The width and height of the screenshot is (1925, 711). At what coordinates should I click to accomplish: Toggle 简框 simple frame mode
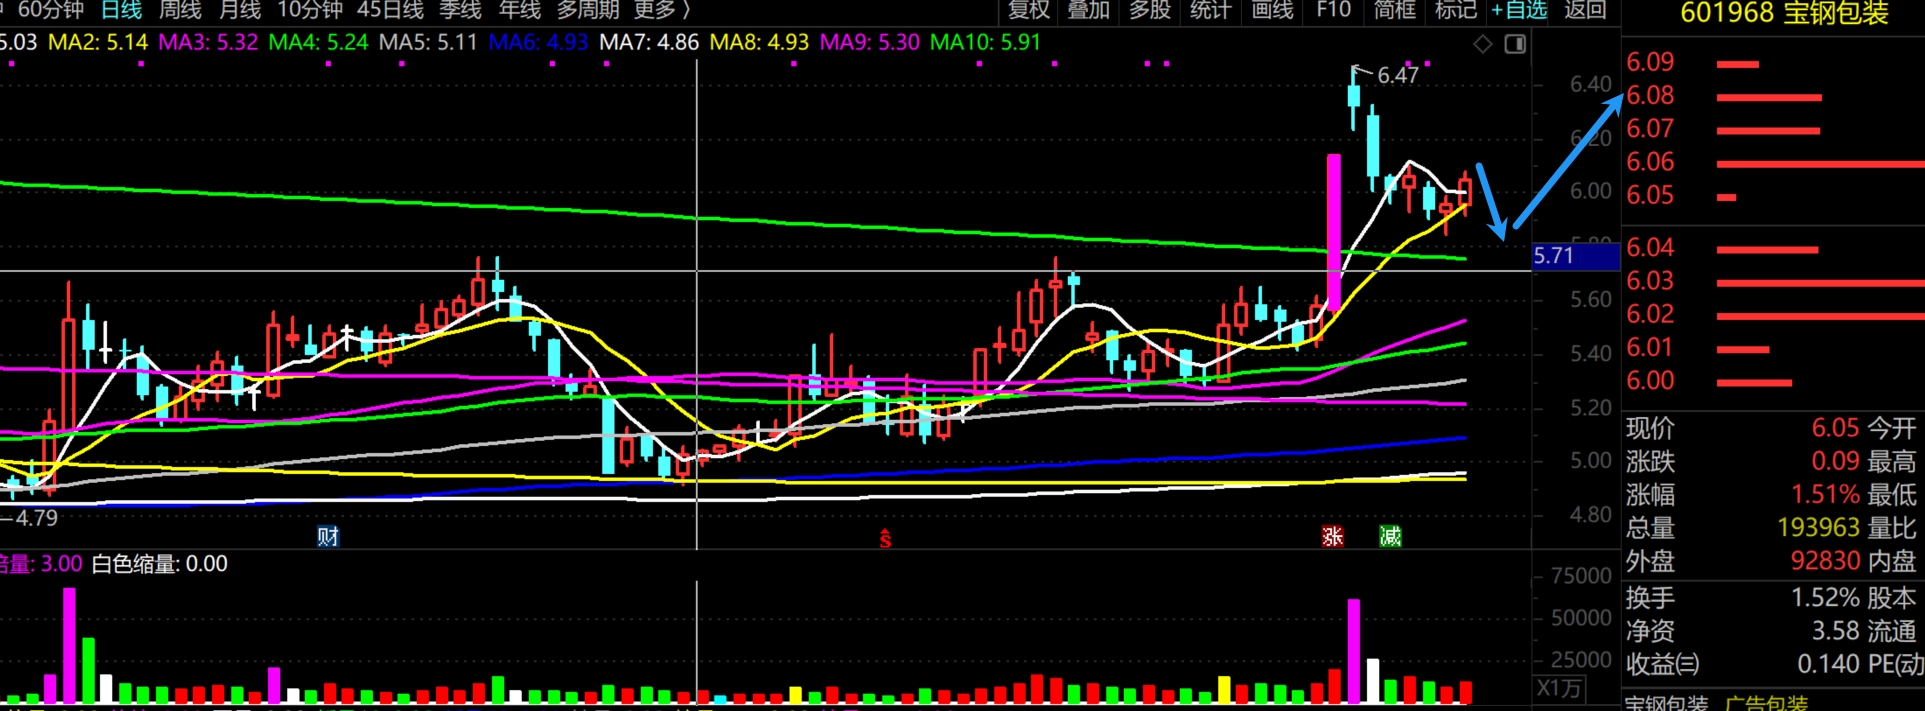click(x=1394, y=11)
